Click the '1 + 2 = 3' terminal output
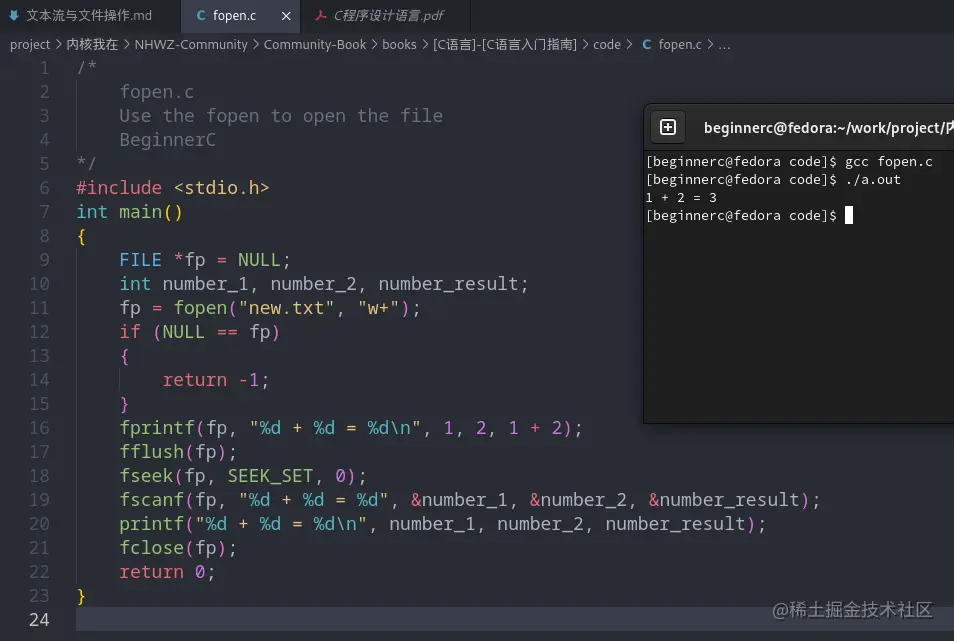This screenshot has height=641, width=954. (x=681, y=198)
